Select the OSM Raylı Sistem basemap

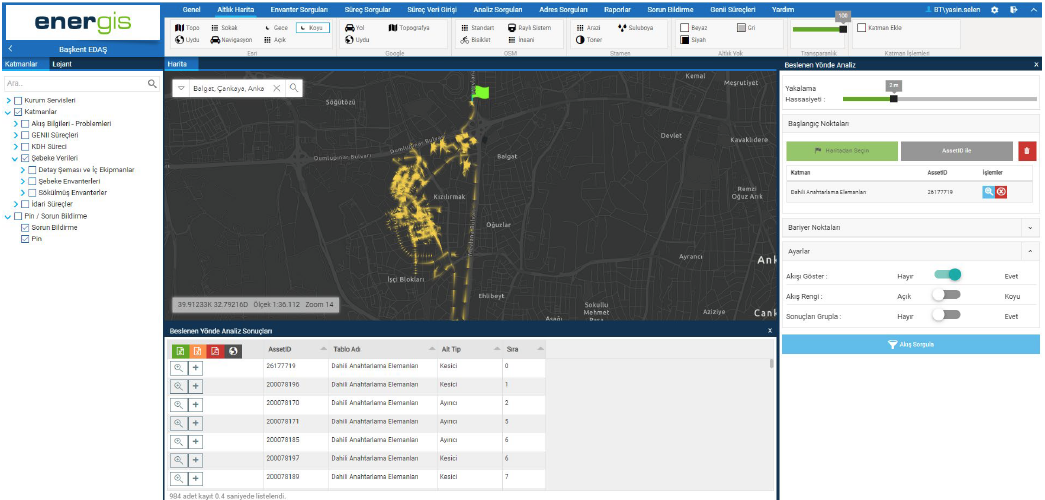pos(529,28)
